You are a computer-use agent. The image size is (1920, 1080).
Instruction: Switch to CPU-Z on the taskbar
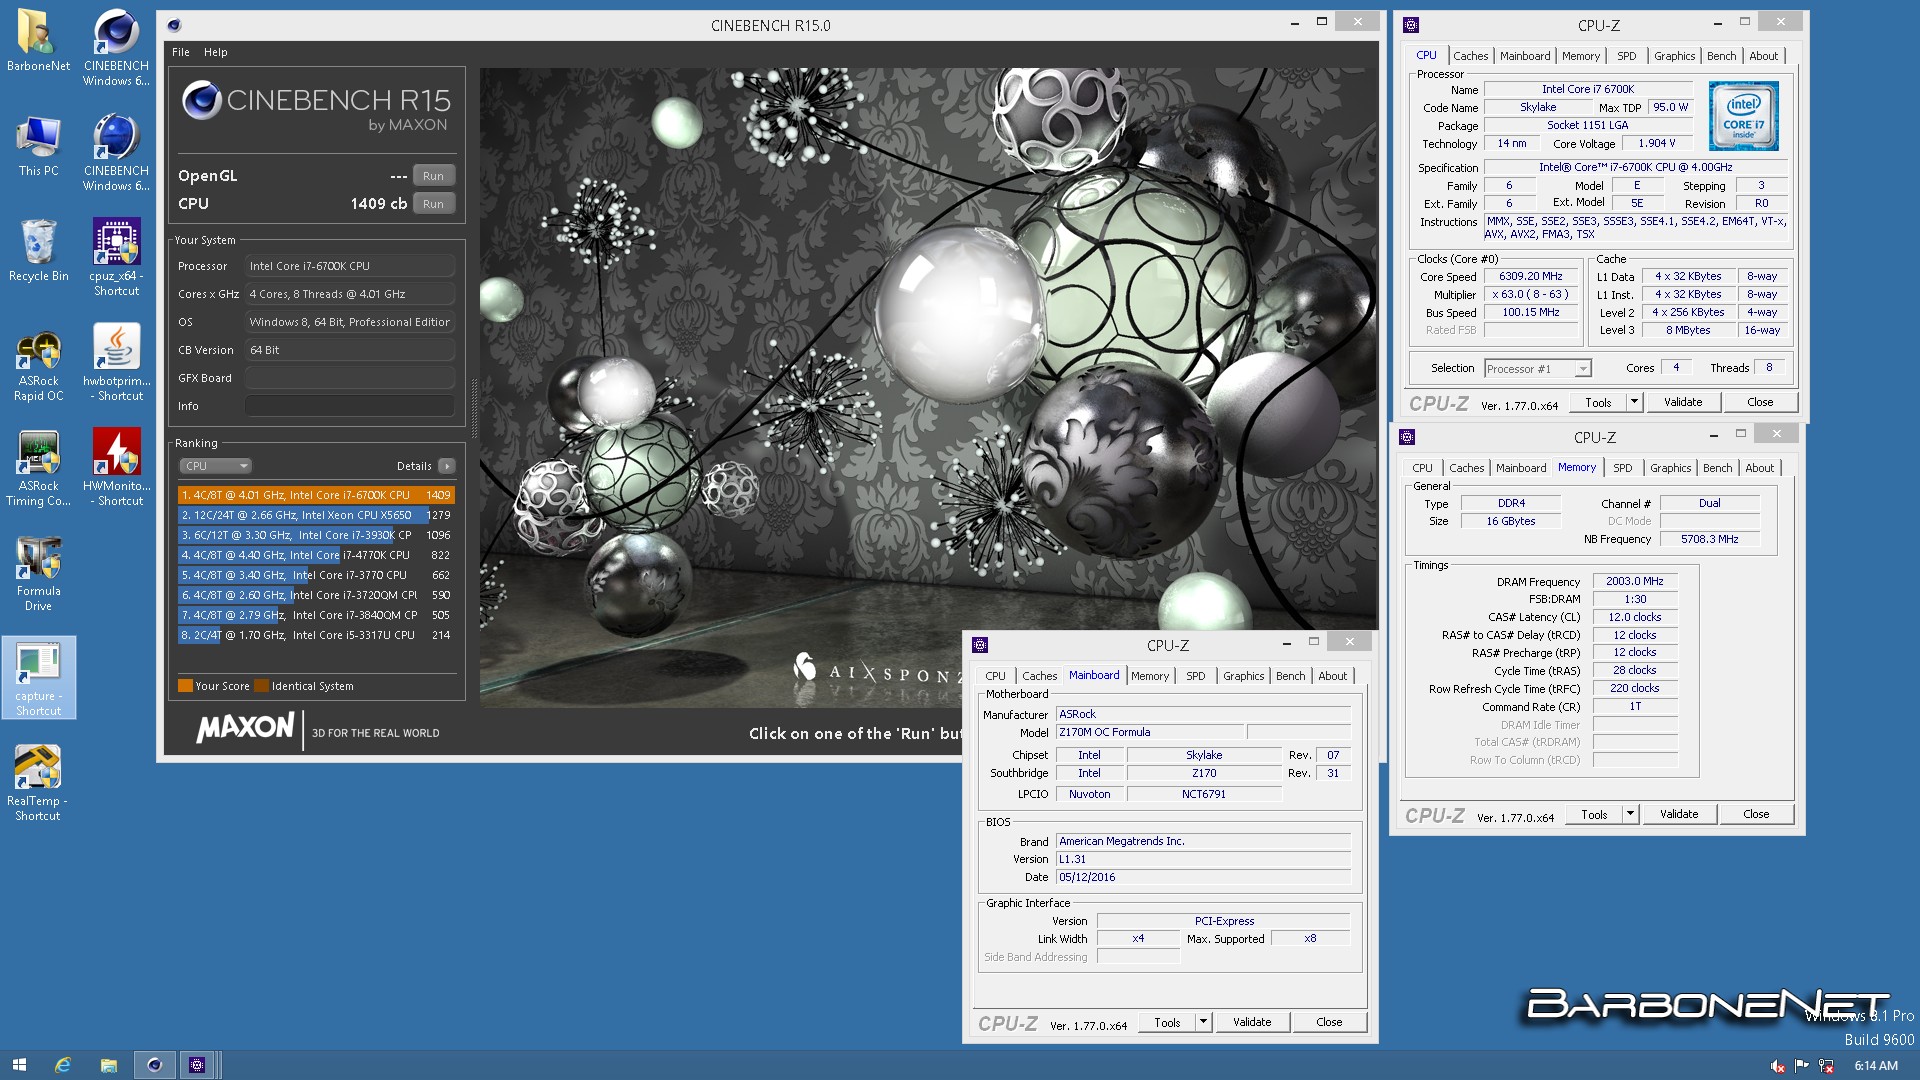pos(198,1065)
